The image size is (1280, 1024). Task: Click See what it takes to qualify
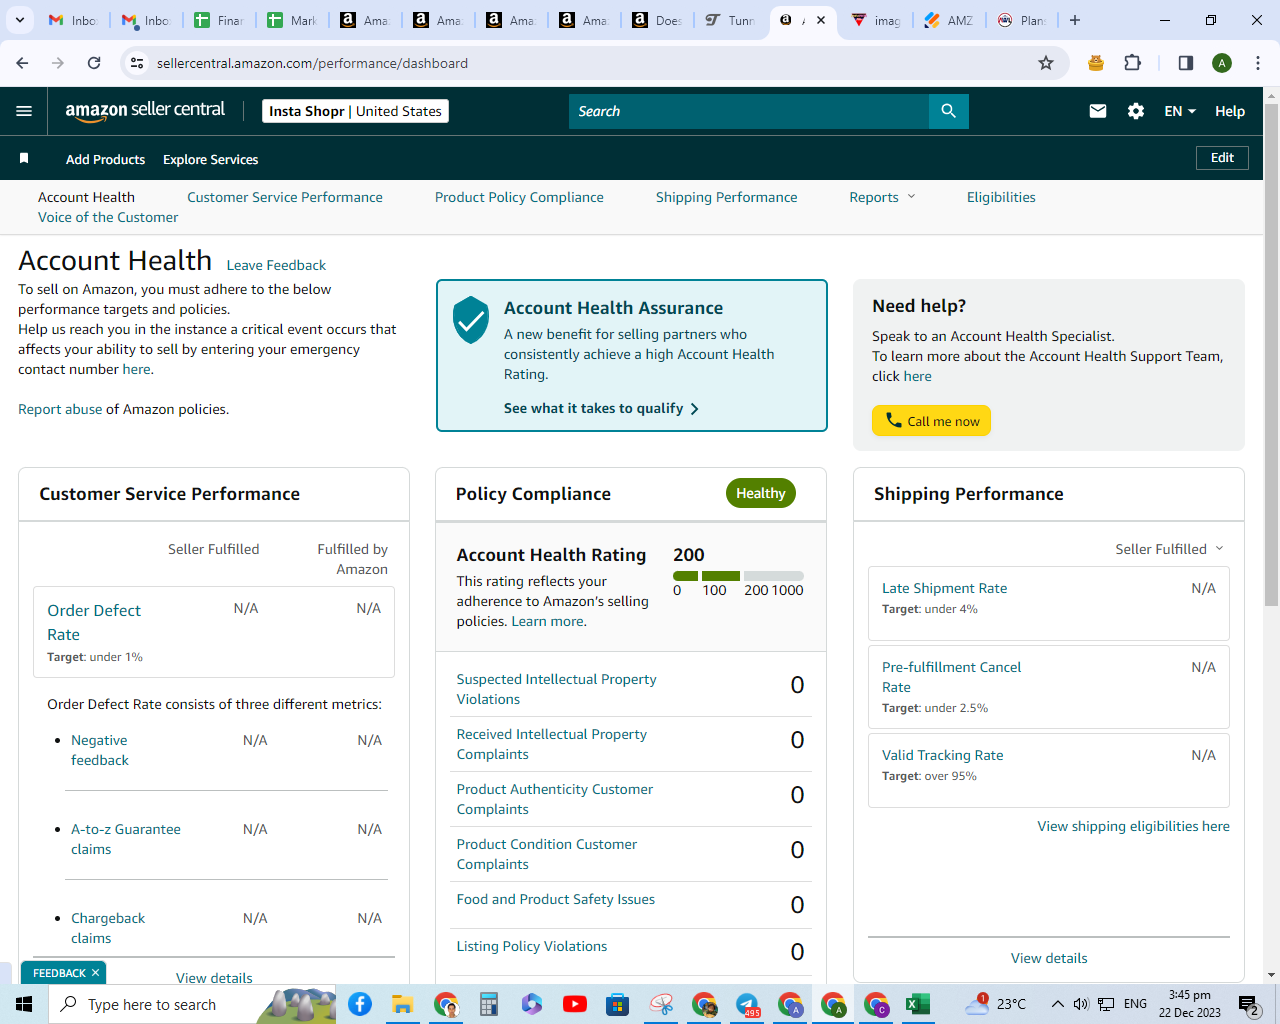tap(601, 408)
